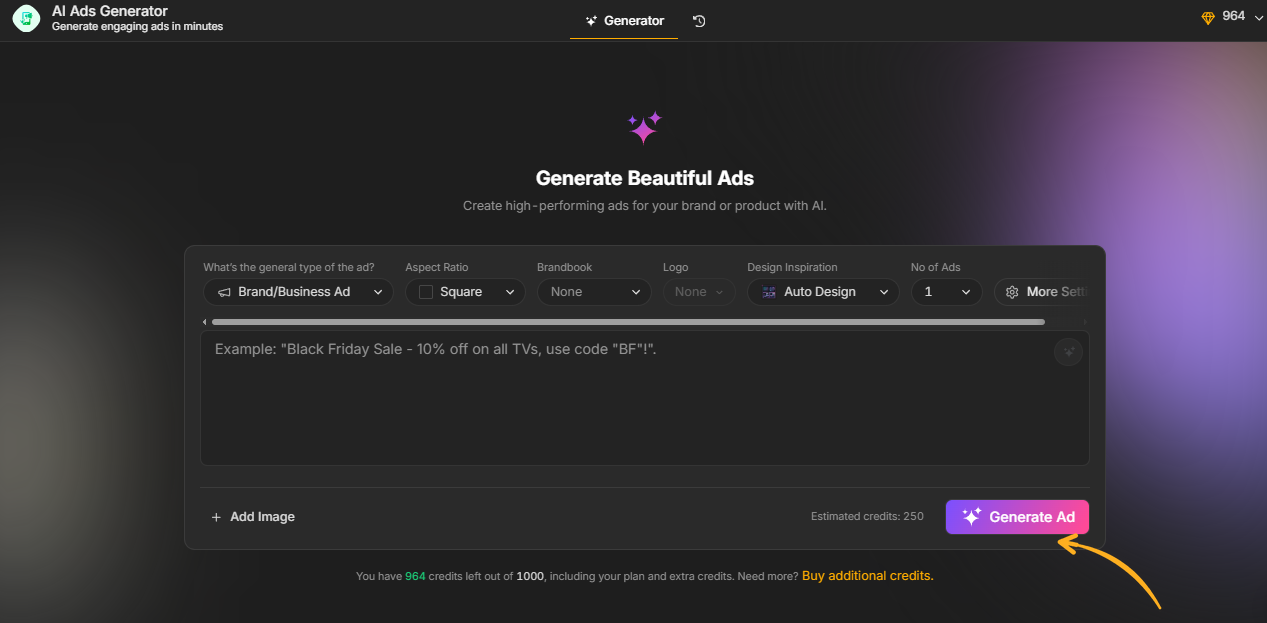Open the Brandbook None dropdown
1267x623 pixels.
595,292
